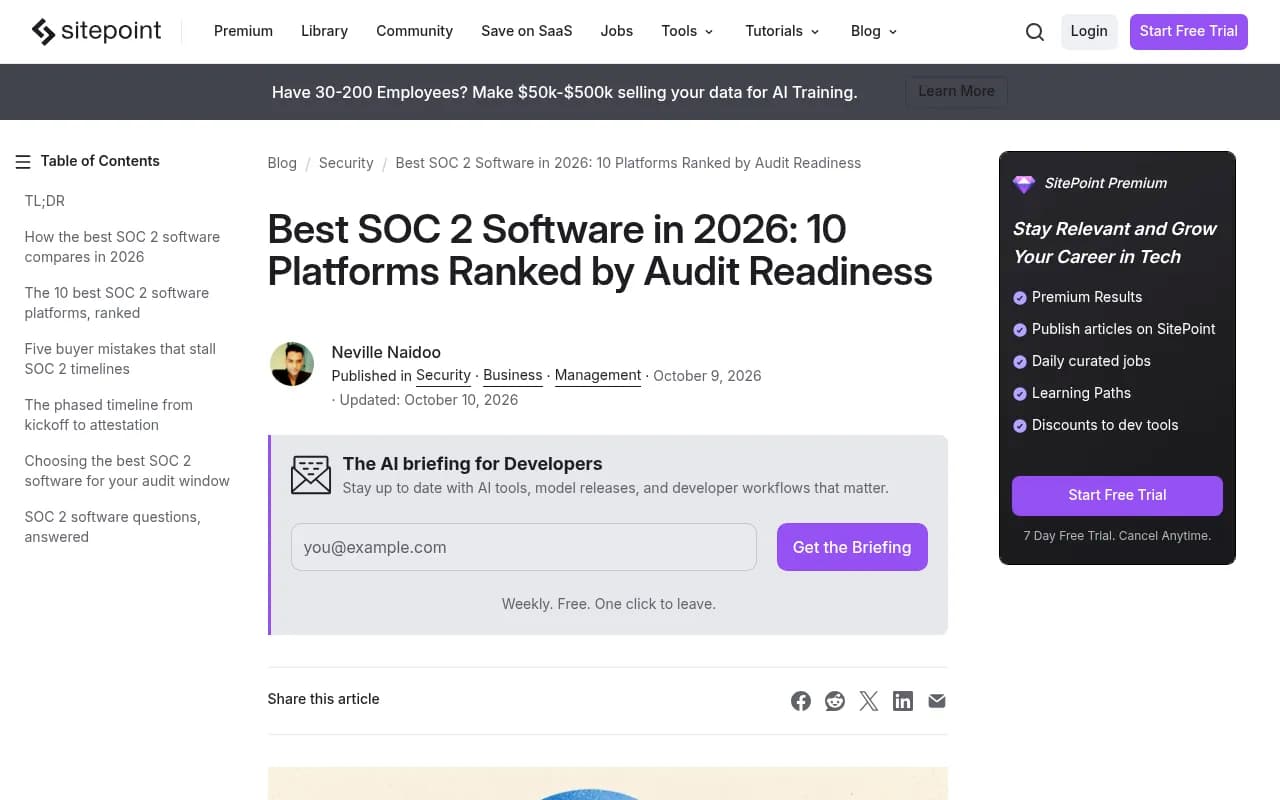Toggle the Table of Contents hamburger icon
This screenshot has height=800, width=1280.
[23, 162]
